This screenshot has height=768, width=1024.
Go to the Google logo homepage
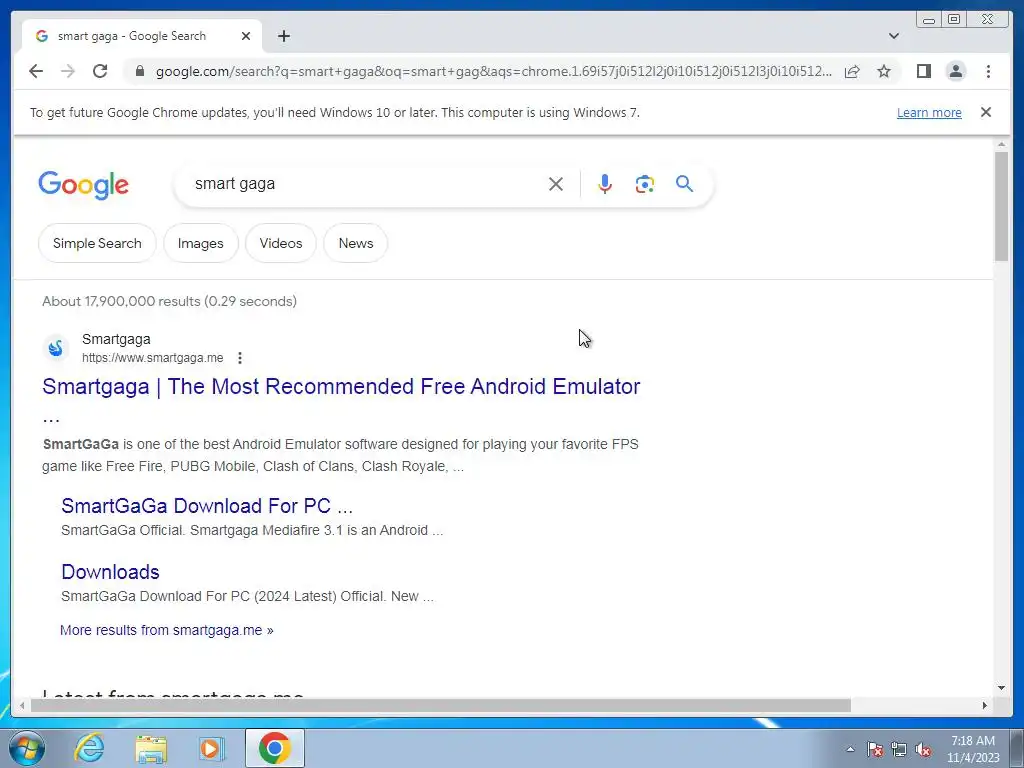[x=84, y=185]
